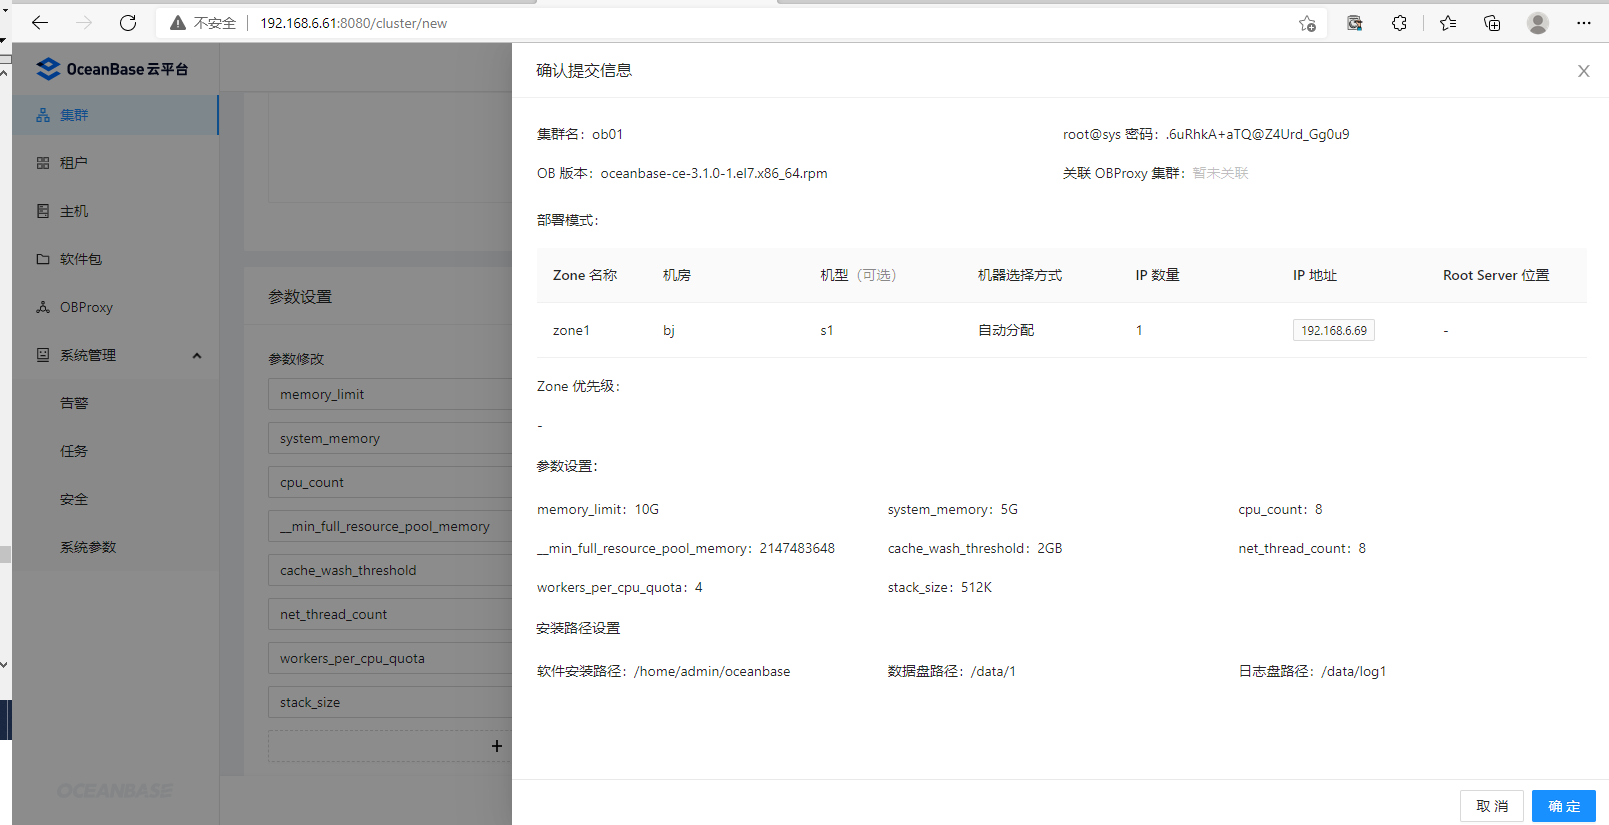Open the OBProxy menu item

115,307
